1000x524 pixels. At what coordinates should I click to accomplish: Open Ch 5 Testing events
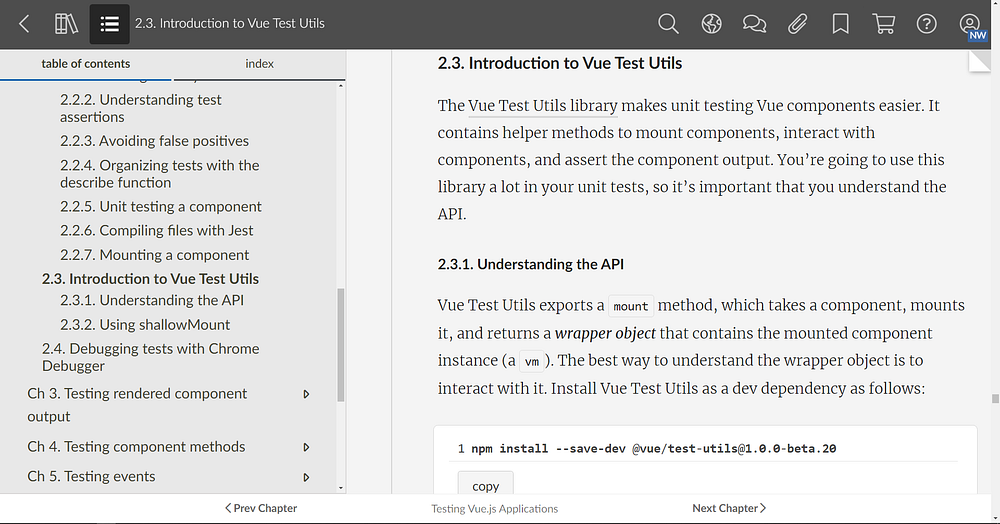pyautogui.click(x=91, y=477)
